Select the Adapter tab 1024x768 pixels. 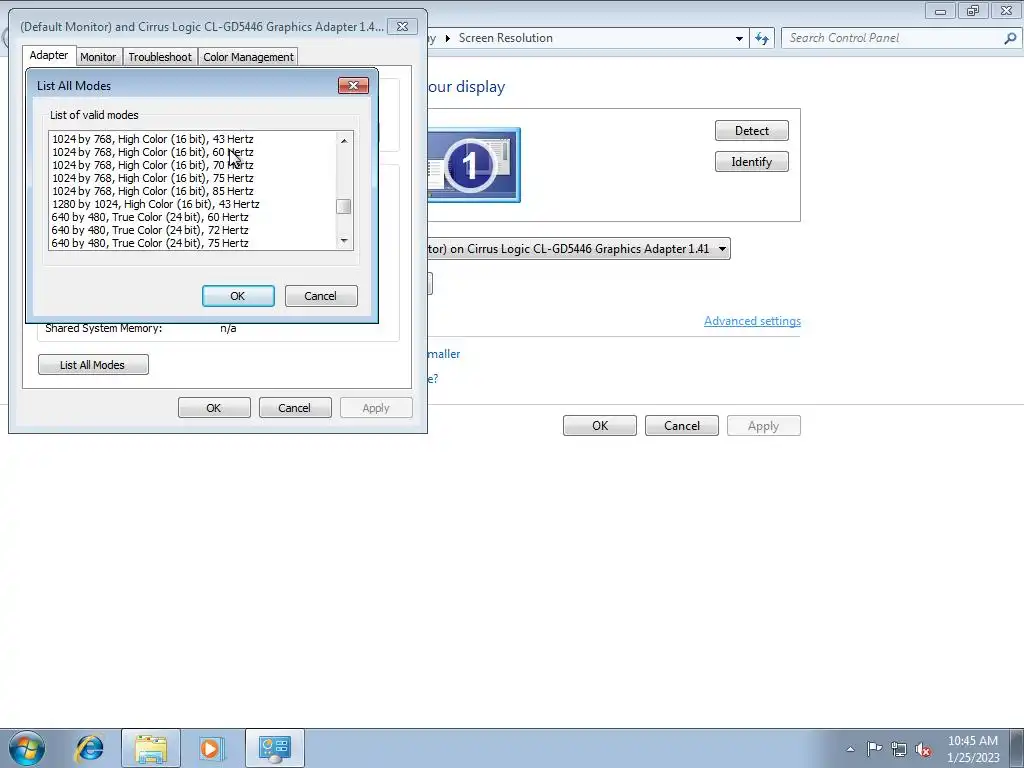49,56
